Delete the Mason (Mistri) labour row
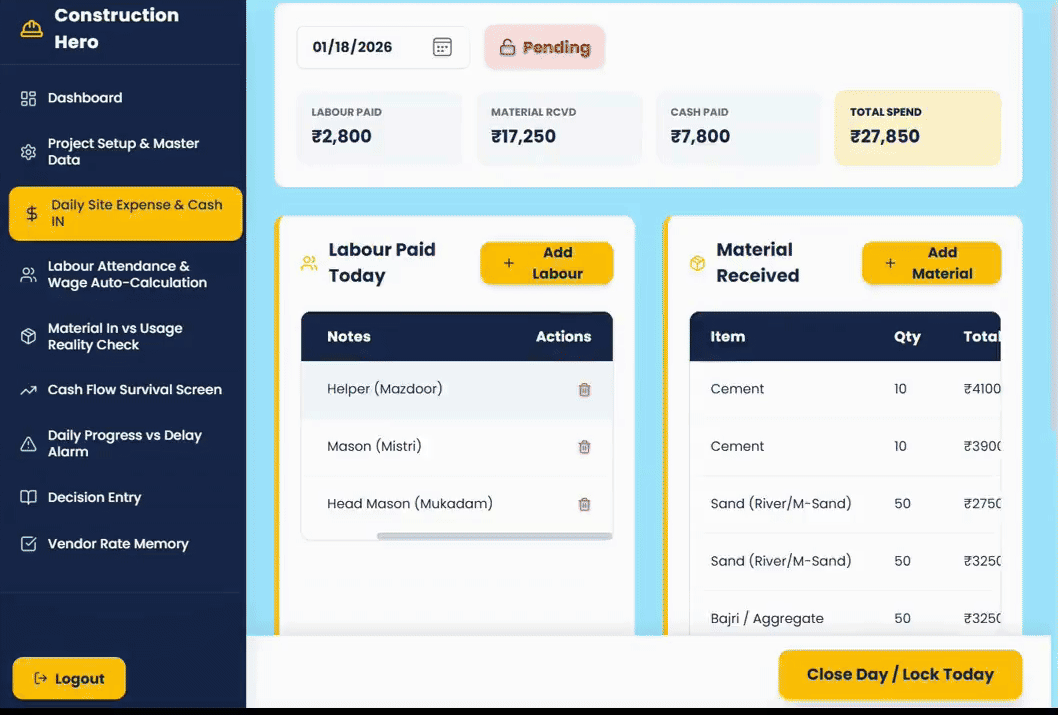 [584, 447]
